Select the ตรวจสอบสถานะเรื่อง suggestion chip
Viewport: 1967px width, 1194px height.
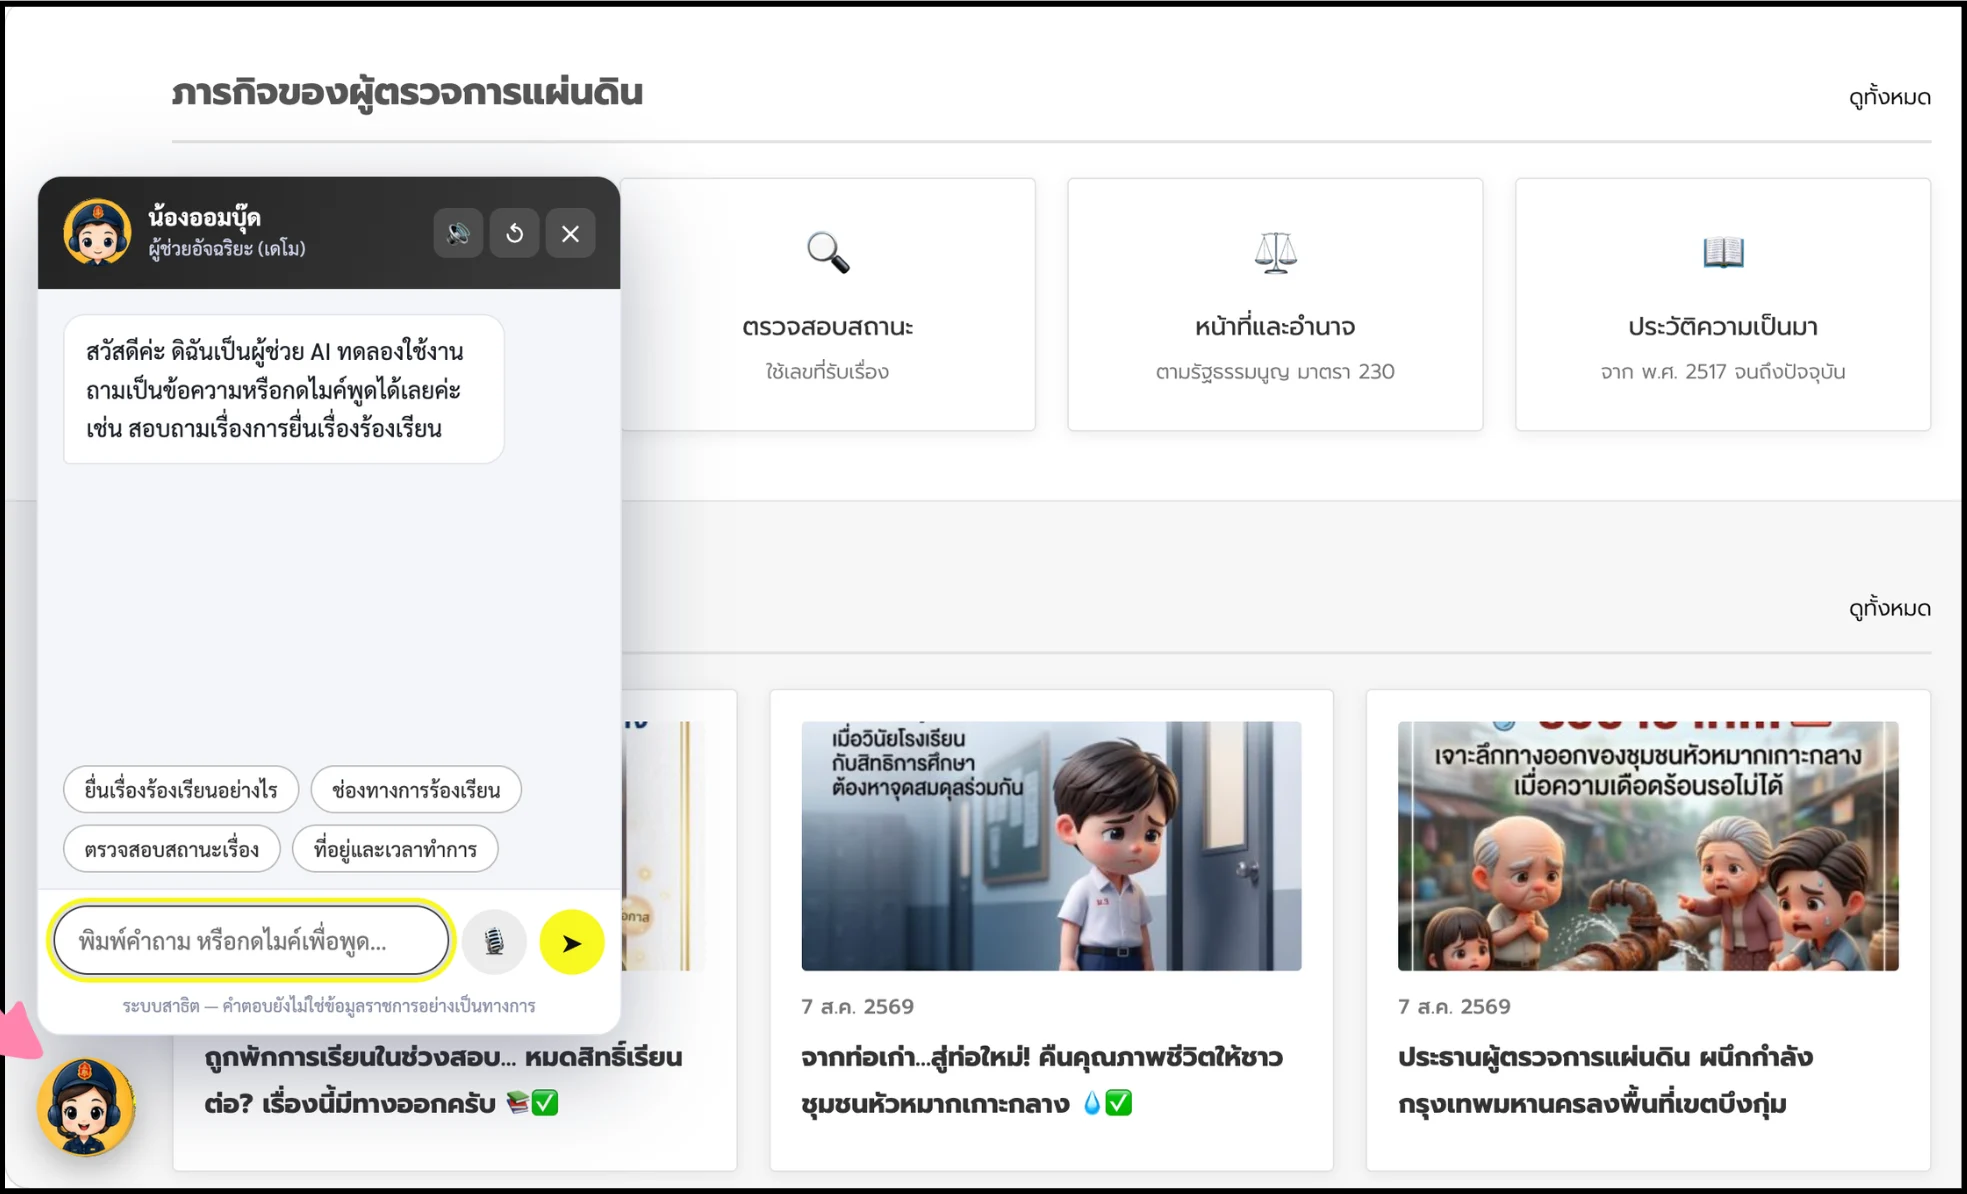click(x=172, y=849)
